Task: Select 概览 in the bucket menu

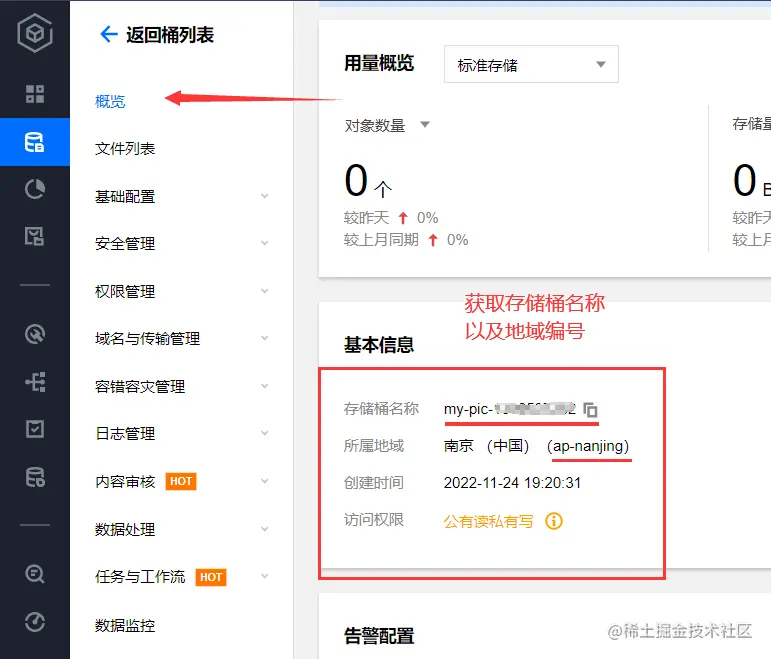Action: click(x=110, y=101)
